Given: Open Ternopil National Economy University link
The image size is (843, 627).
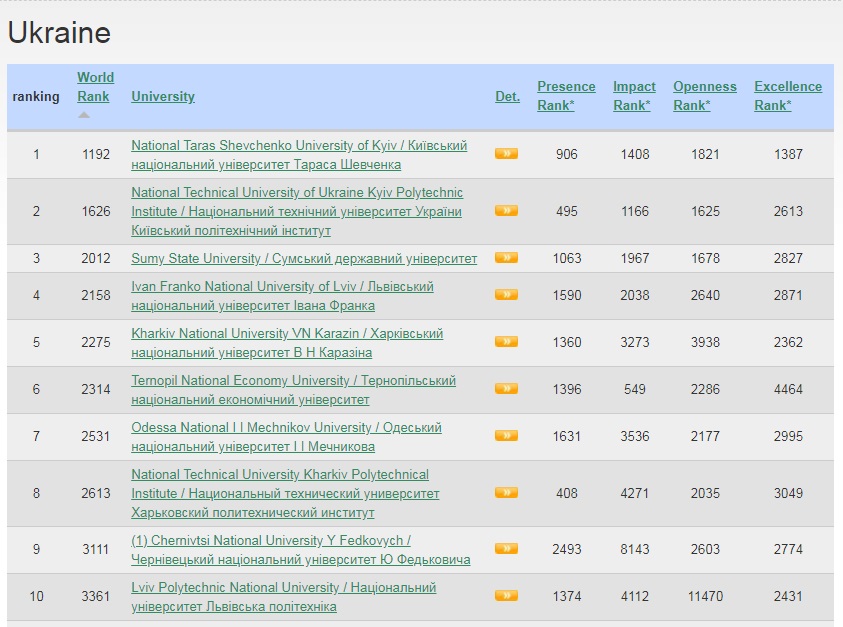Looking at the screenshot, I should [294, 390].
